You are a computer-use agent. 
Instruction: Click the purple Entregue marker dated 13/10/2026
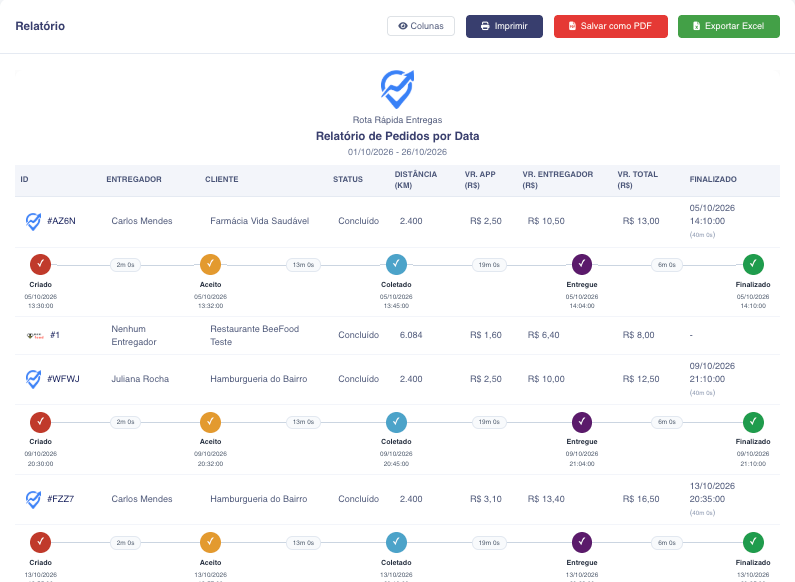point(582,542)
